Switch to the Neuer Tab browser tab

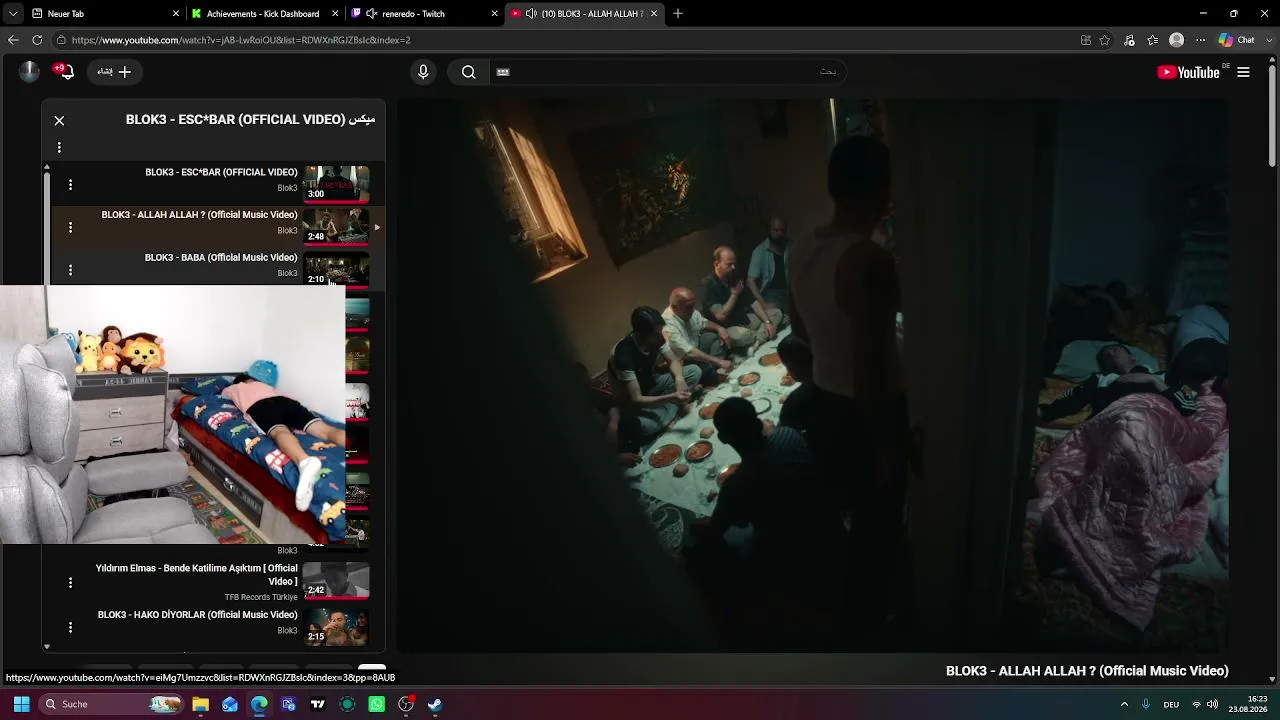[103, 14]
